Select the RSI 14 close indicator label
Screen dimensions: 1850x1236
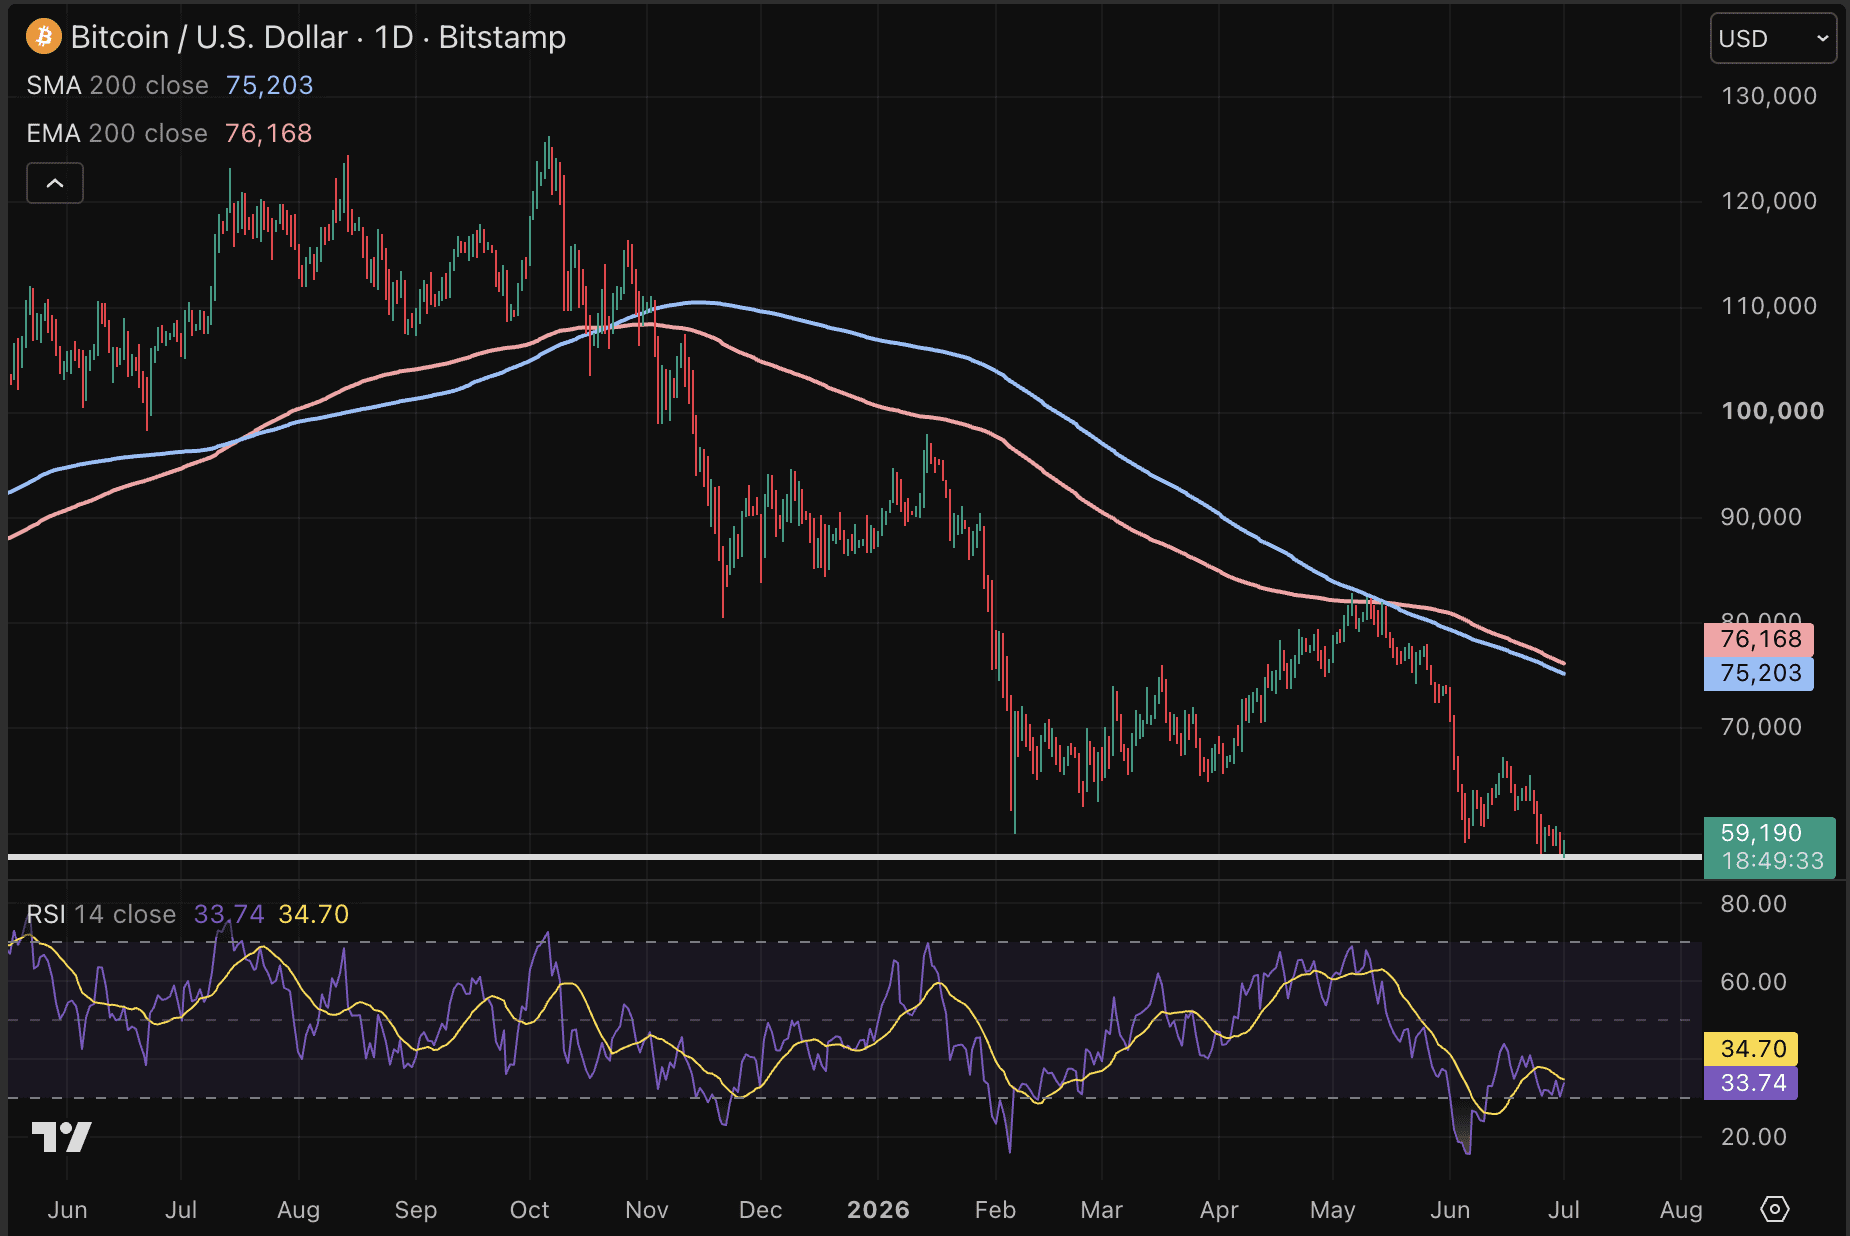101,914
